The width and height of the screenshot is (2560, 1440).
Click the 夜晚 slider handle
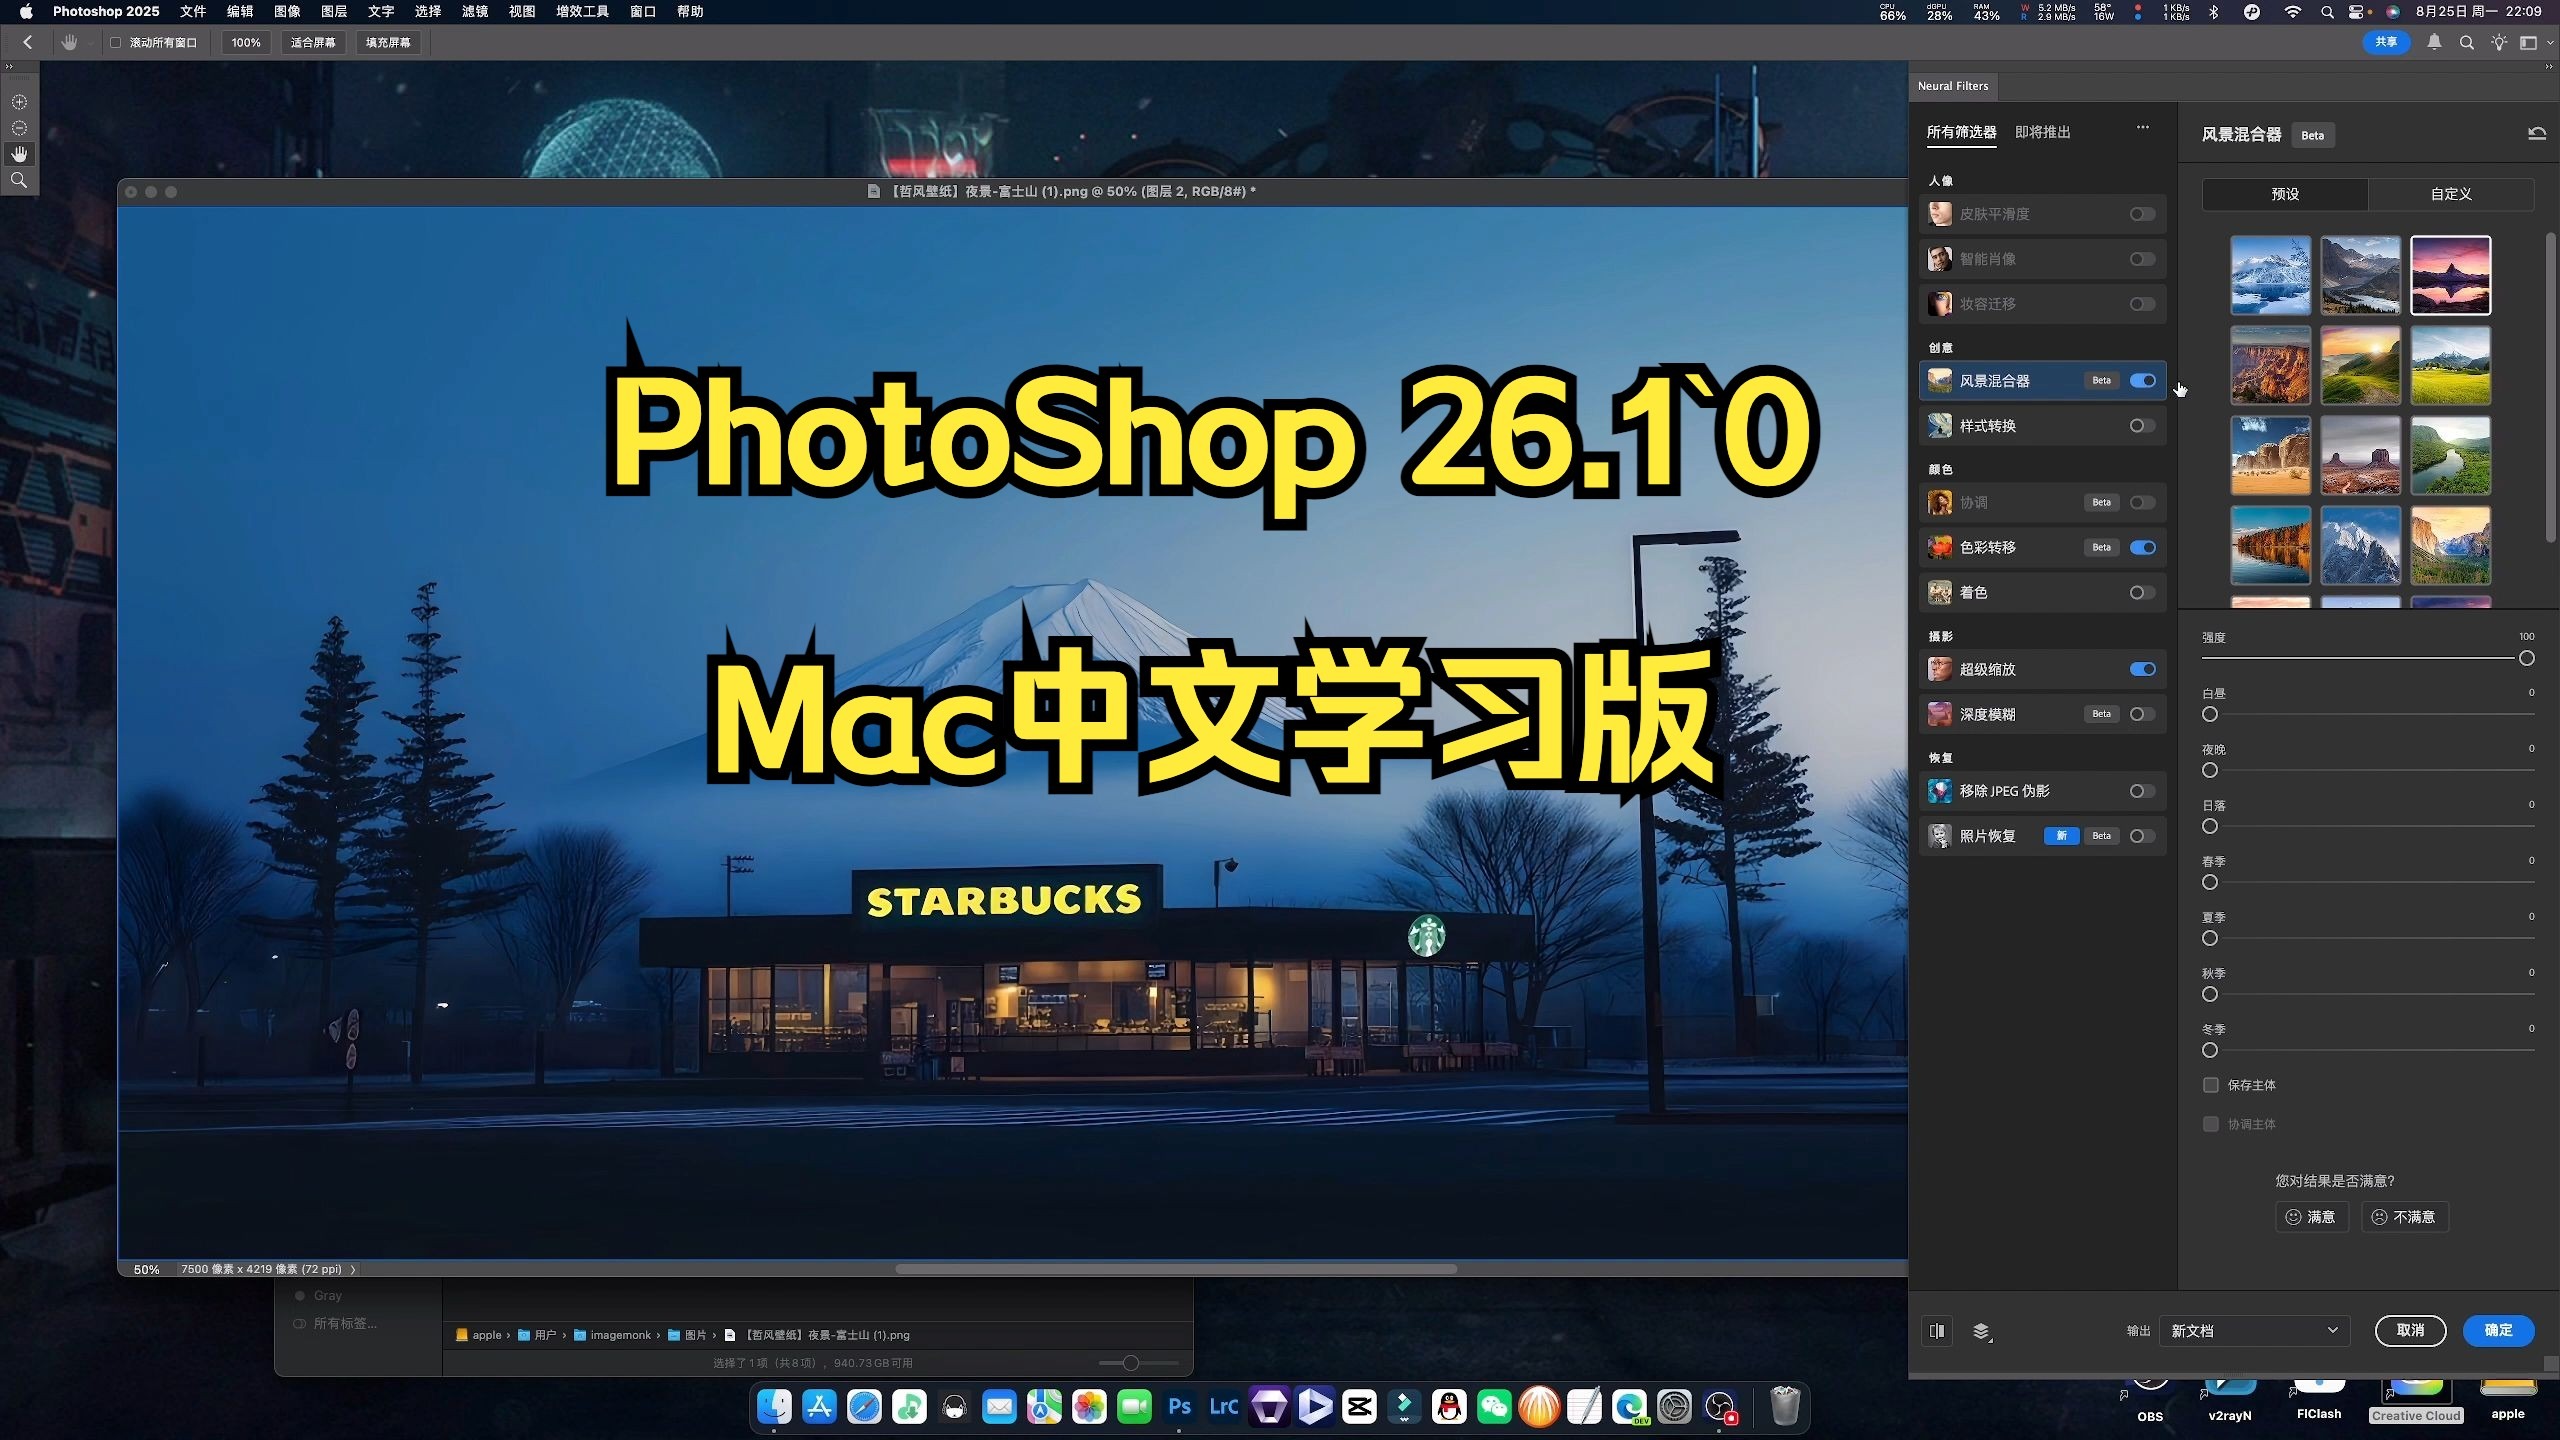tap(2210, 770)
